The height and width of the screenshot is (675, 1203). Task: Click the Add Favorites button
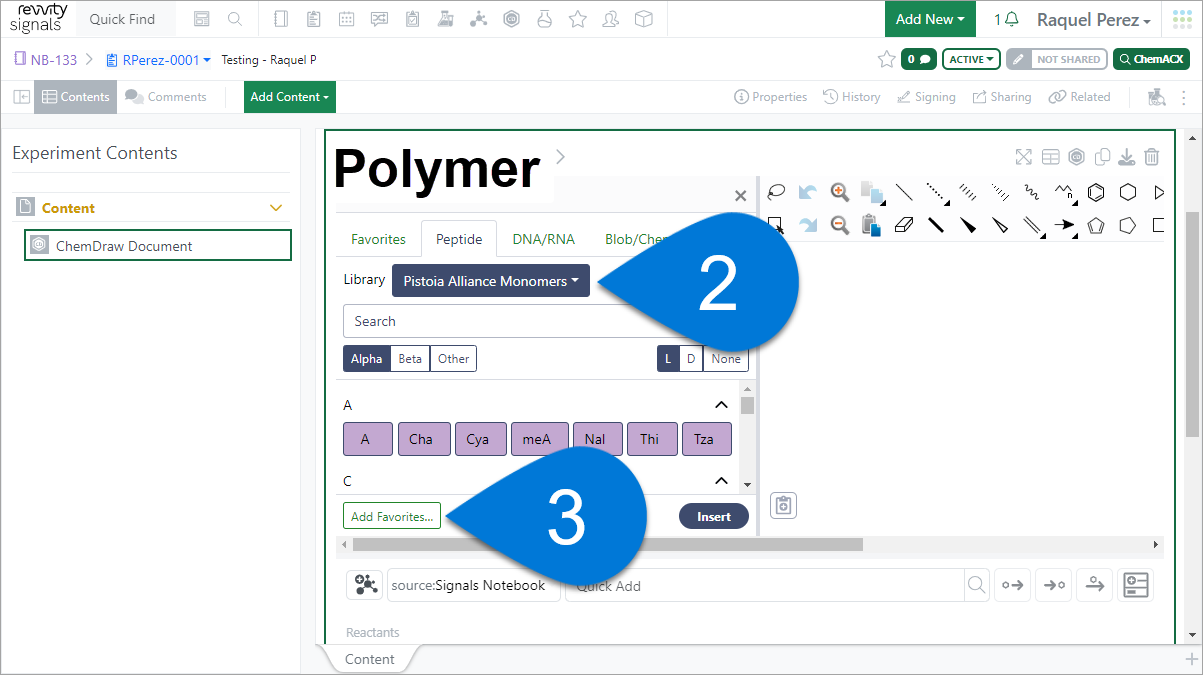tap(392, 516)
